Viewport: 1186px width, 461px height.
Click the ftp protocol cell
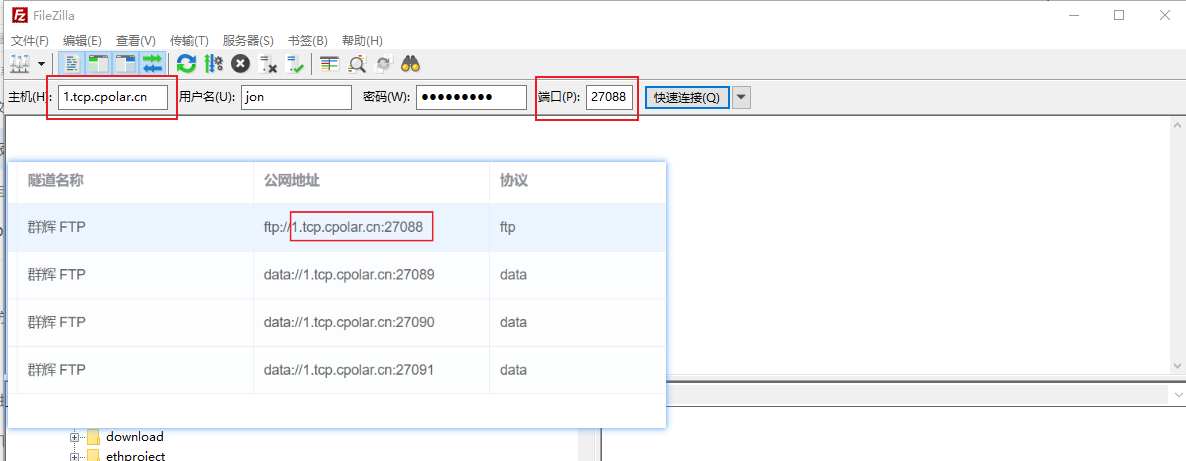pyautogui.click(x=508, y=226)
